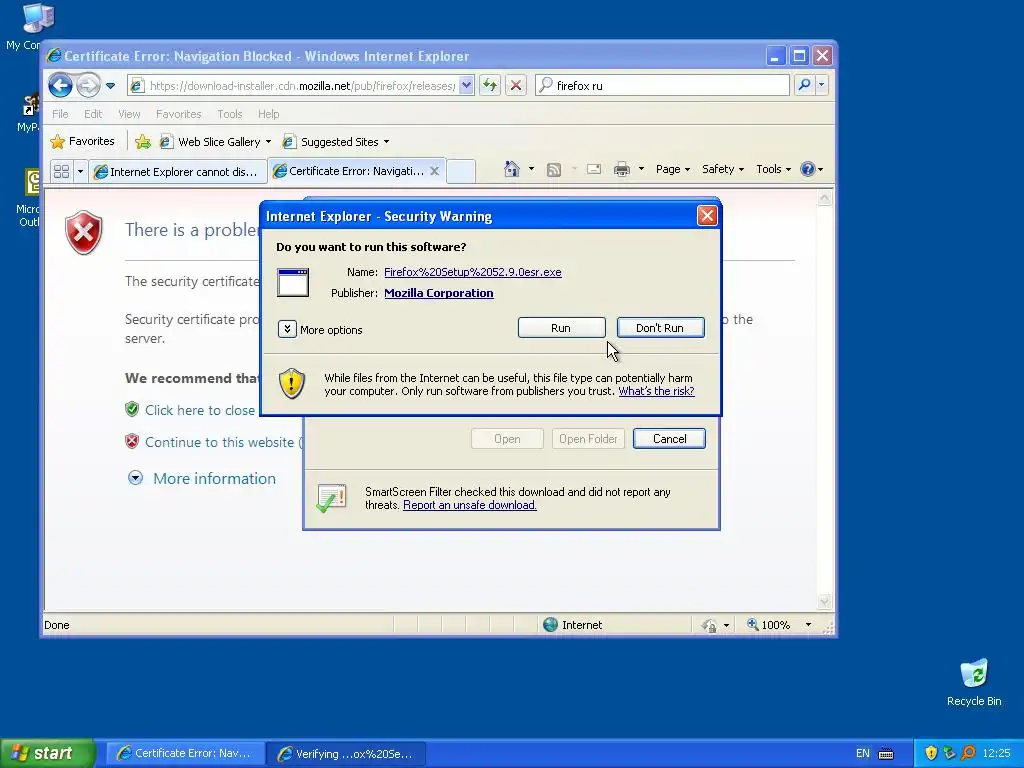The height and width of the screenshot is (768, 1024).
Task: Open the Help menu
Action: coord(268,114)
